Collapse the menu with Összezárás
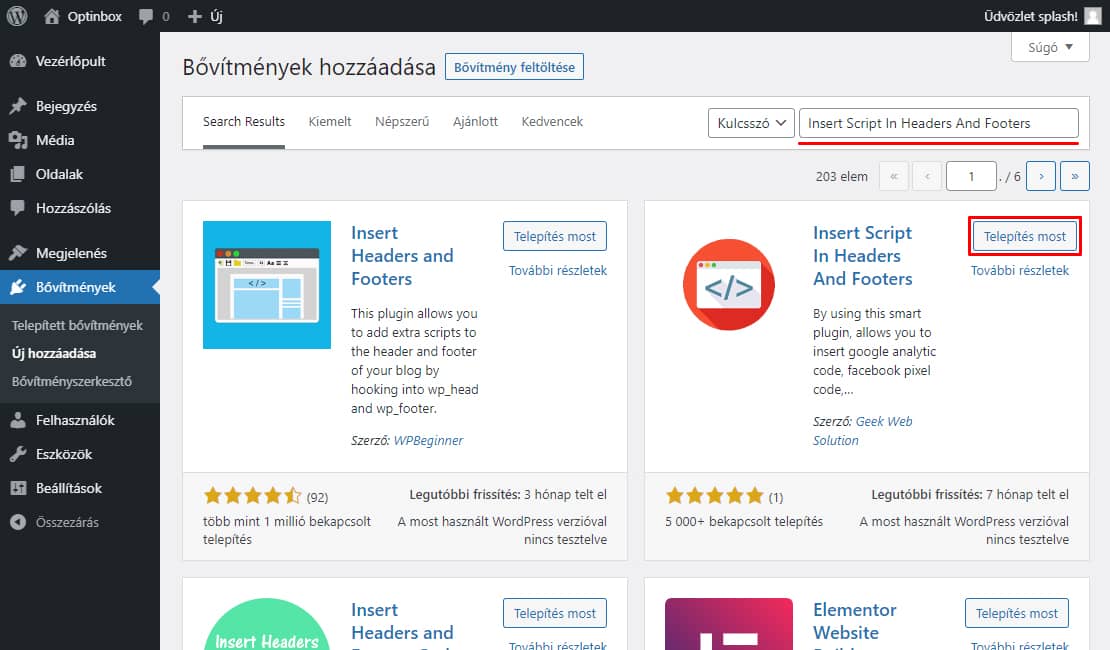The height and width of the screenshot is (650, 1110). point(67,522)
